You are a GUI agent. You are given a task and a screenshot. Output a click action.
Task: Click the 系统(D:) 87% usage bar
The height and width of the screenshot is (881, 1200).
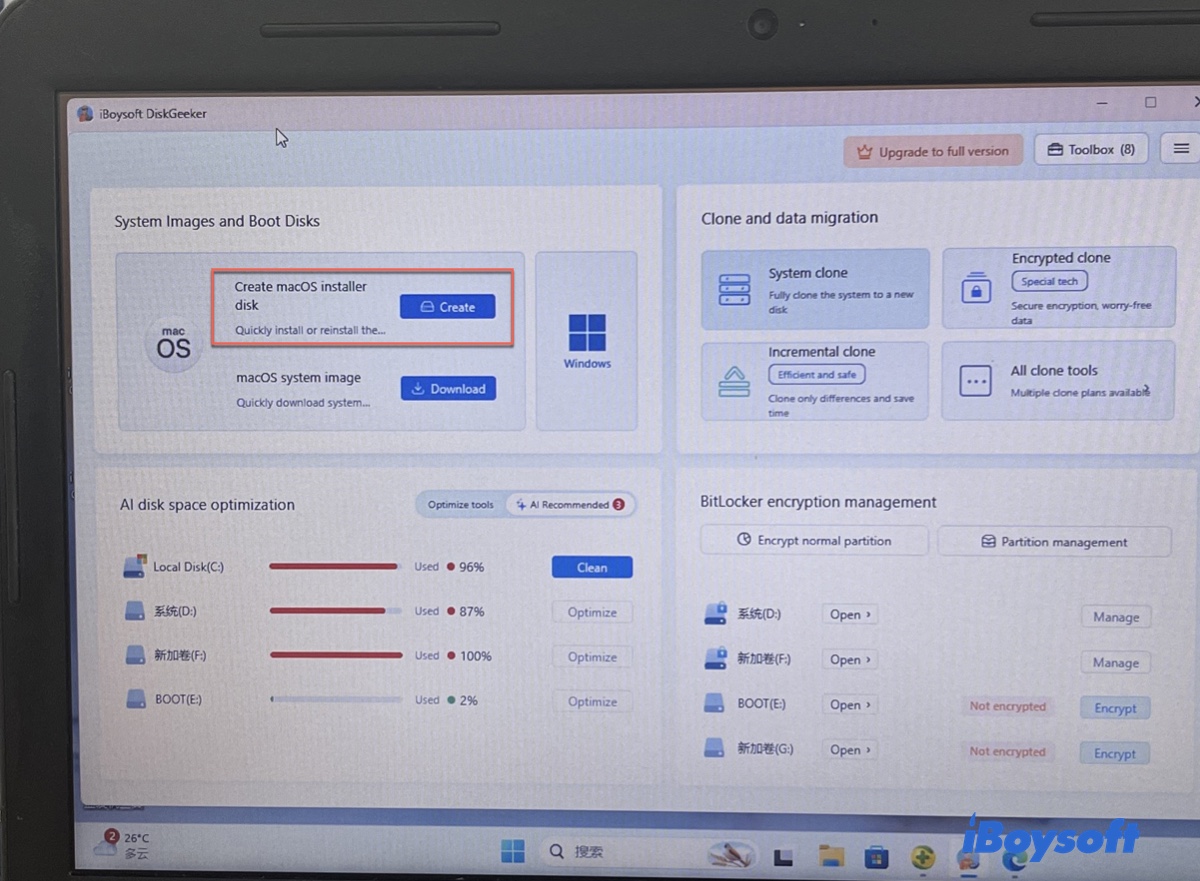335,611
